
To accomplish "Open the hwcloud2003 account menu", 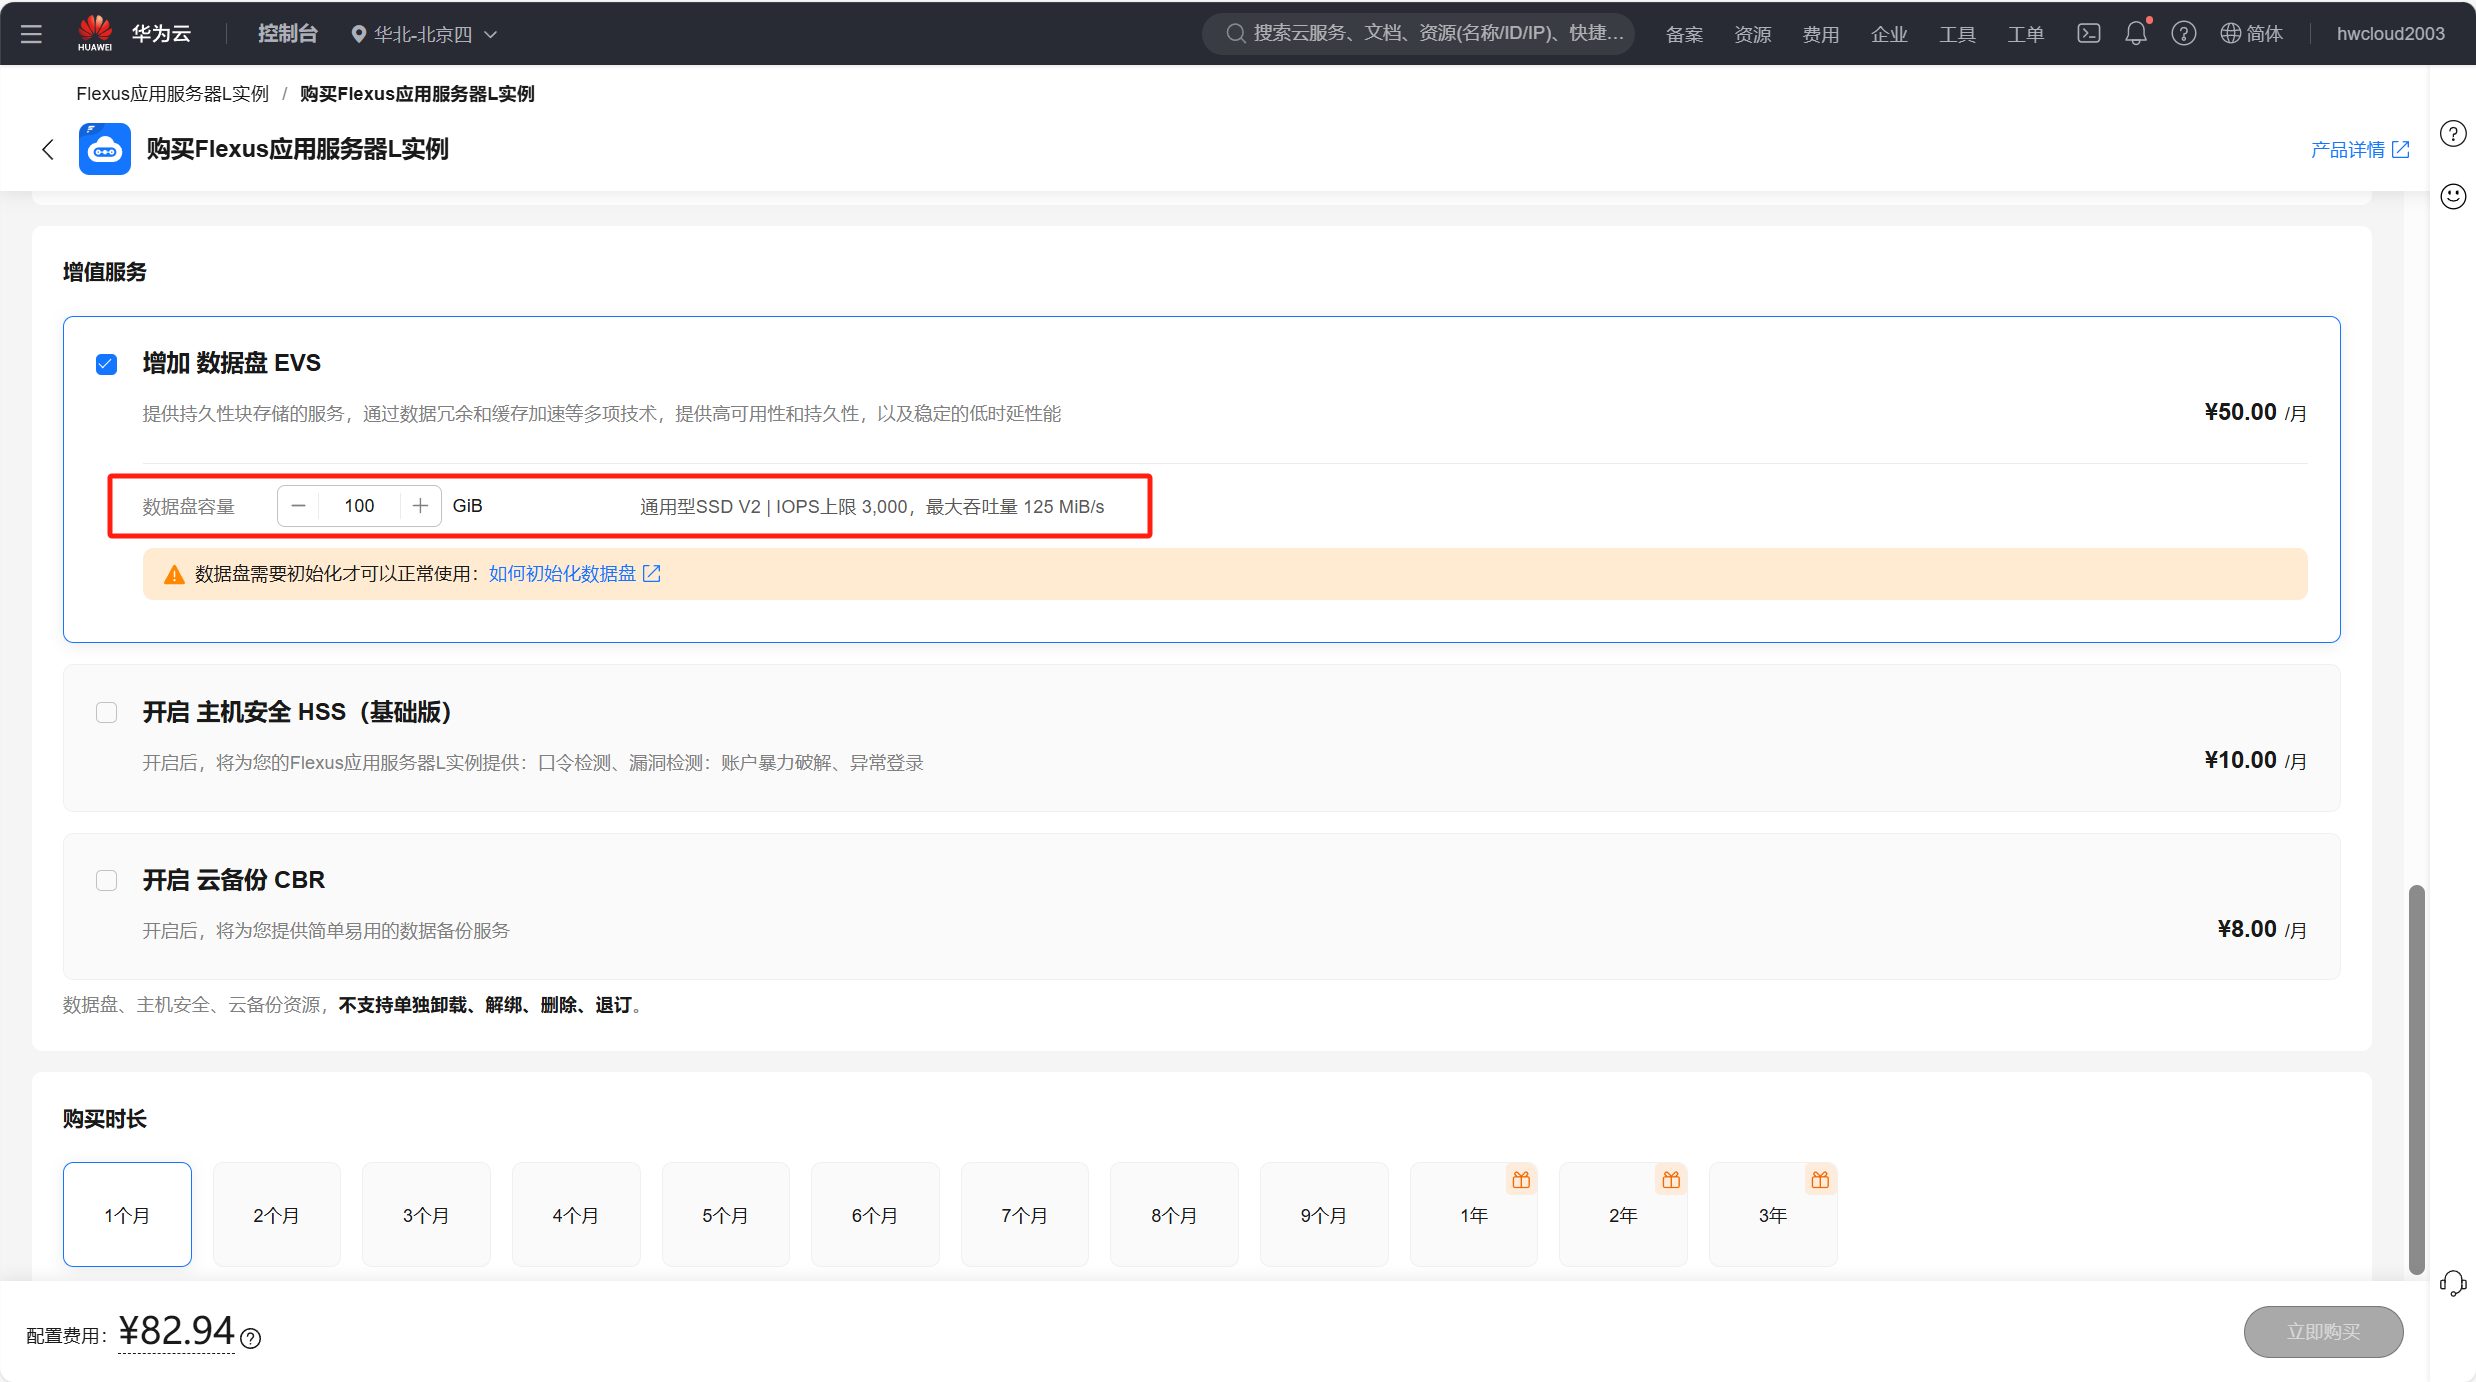I will (2390, 34).
